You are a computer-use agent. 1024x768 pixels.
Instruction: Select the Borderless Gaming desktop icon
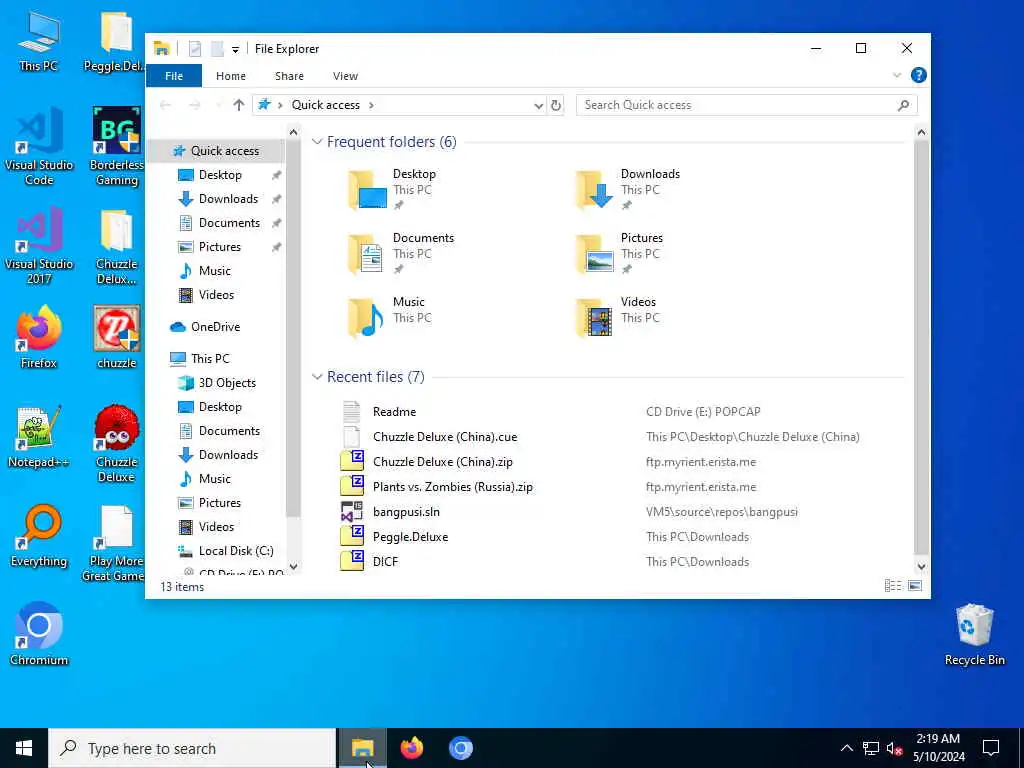pos(116,146)
